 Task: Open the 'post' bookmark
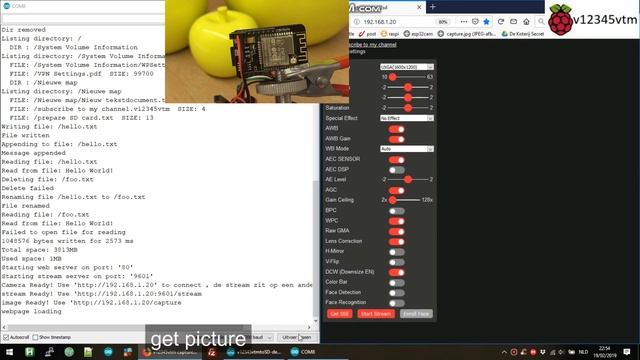[x=367, y=34]
